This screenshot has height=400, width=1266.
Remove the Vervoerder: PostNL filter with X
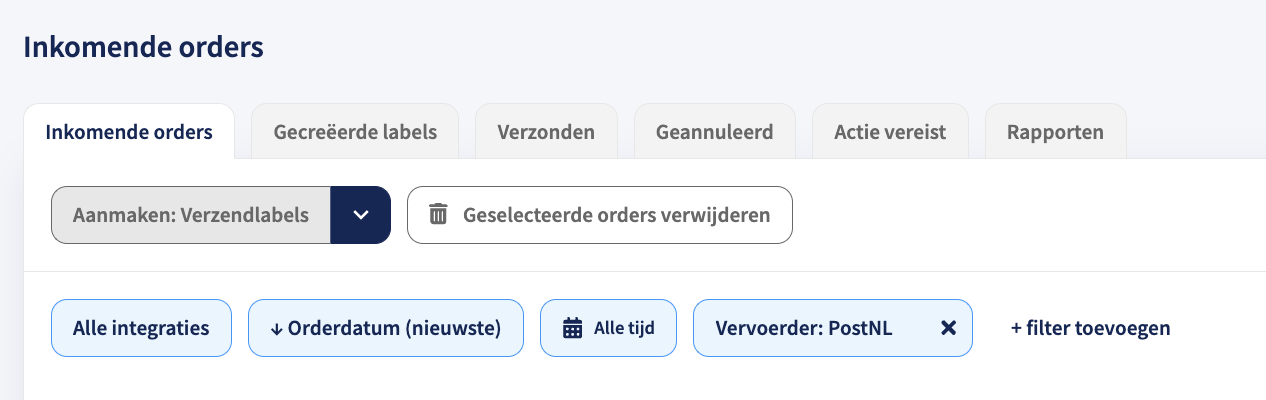point(949,328)
